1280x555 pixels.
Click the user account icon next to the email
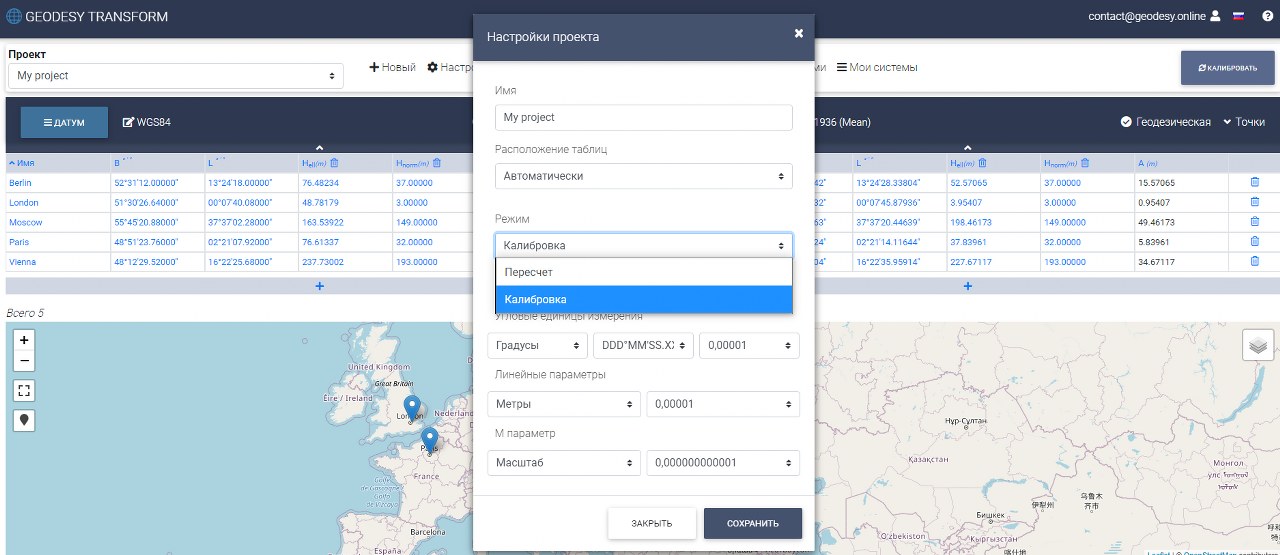coord(1215,16)
